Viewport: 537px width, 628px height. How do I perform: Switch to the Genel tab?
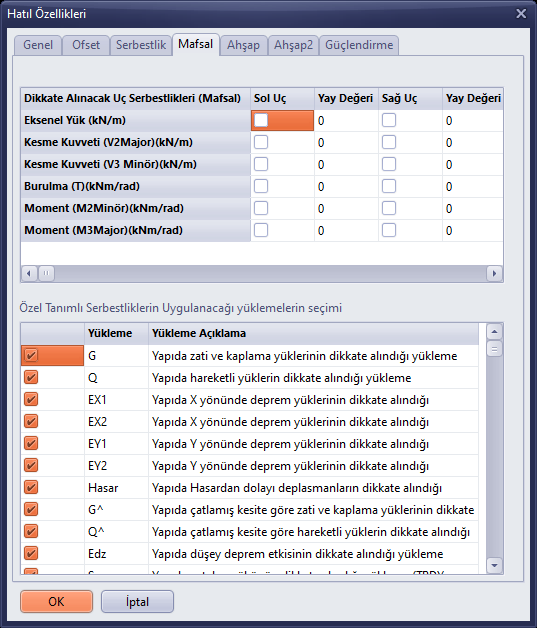click(38, 45)
